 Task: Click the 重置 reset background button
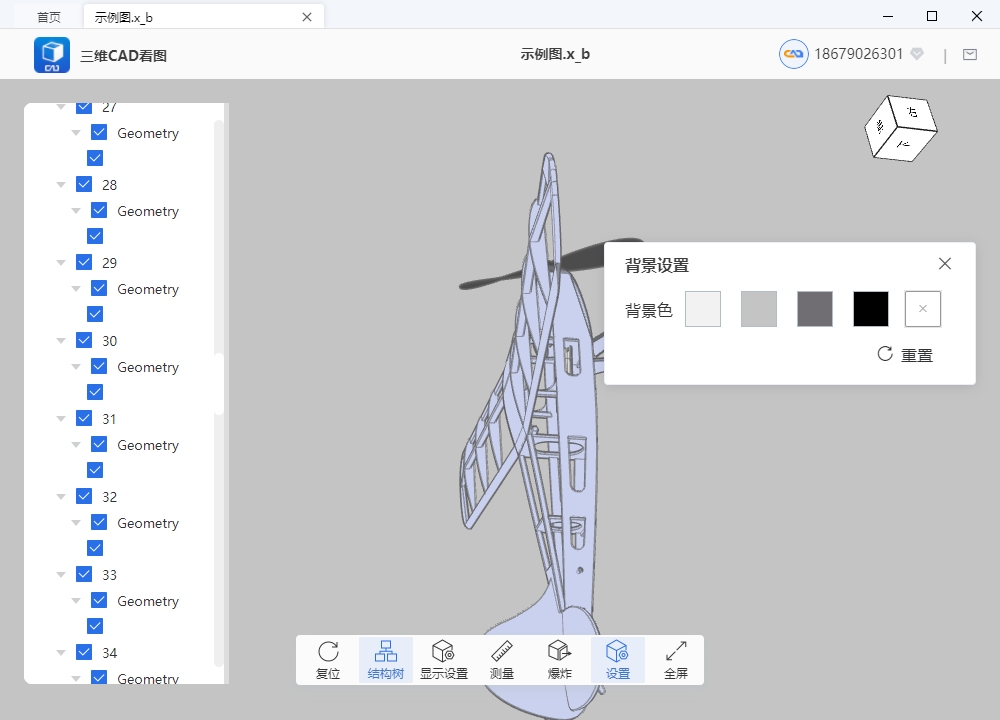(x=905, y=355)
